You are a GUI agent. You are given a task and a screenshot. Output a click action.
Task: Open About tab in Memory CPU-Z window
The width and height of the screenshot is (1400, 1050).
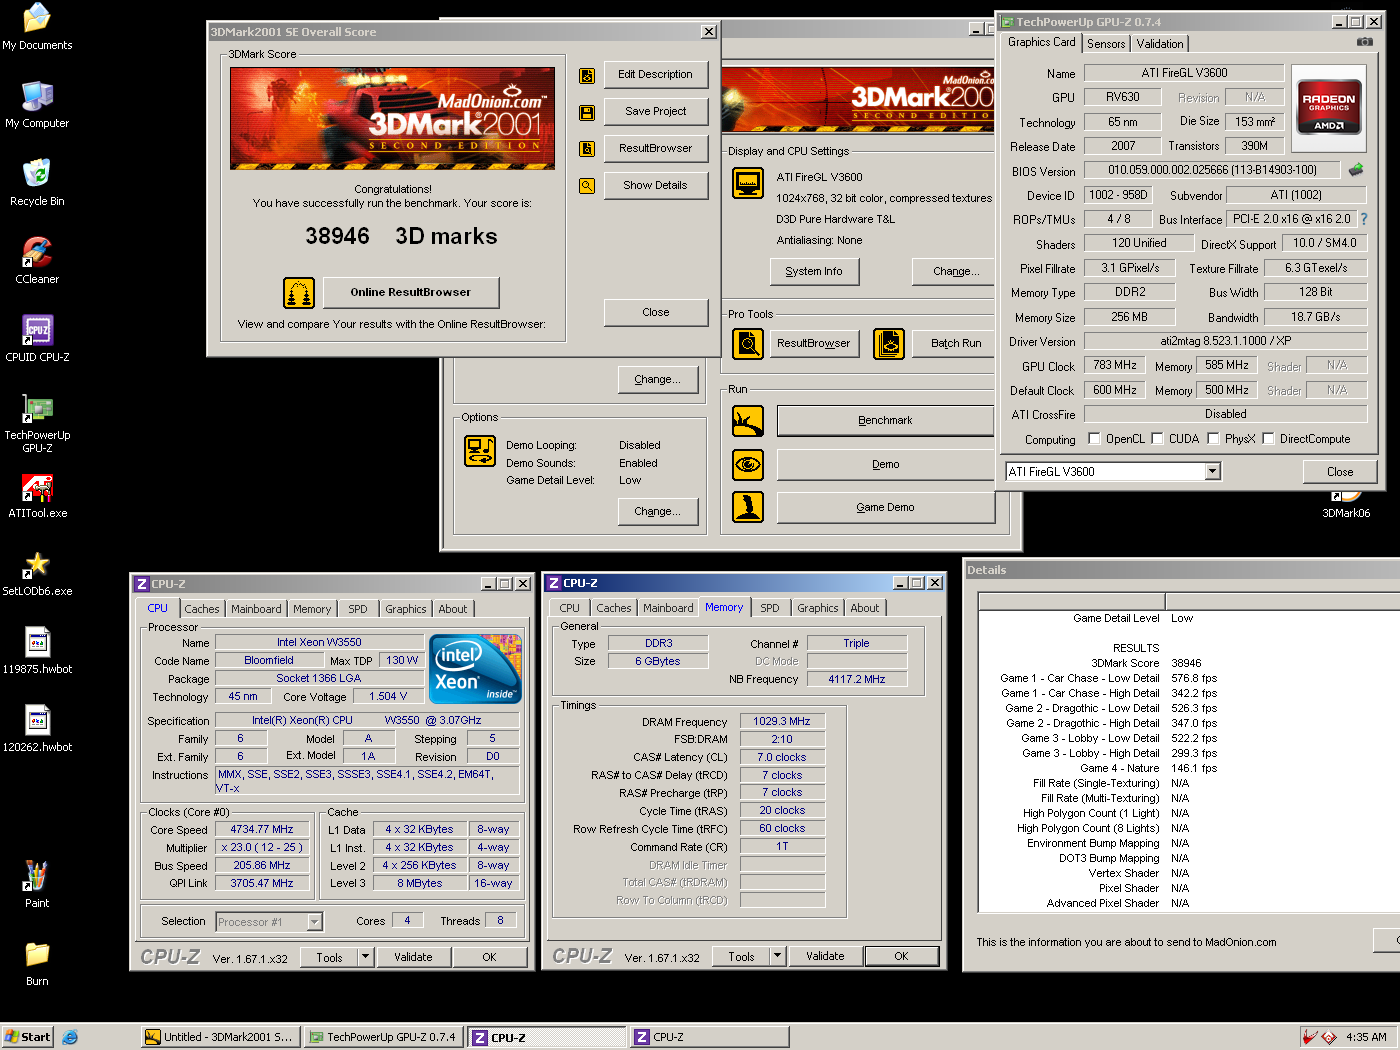865,608
